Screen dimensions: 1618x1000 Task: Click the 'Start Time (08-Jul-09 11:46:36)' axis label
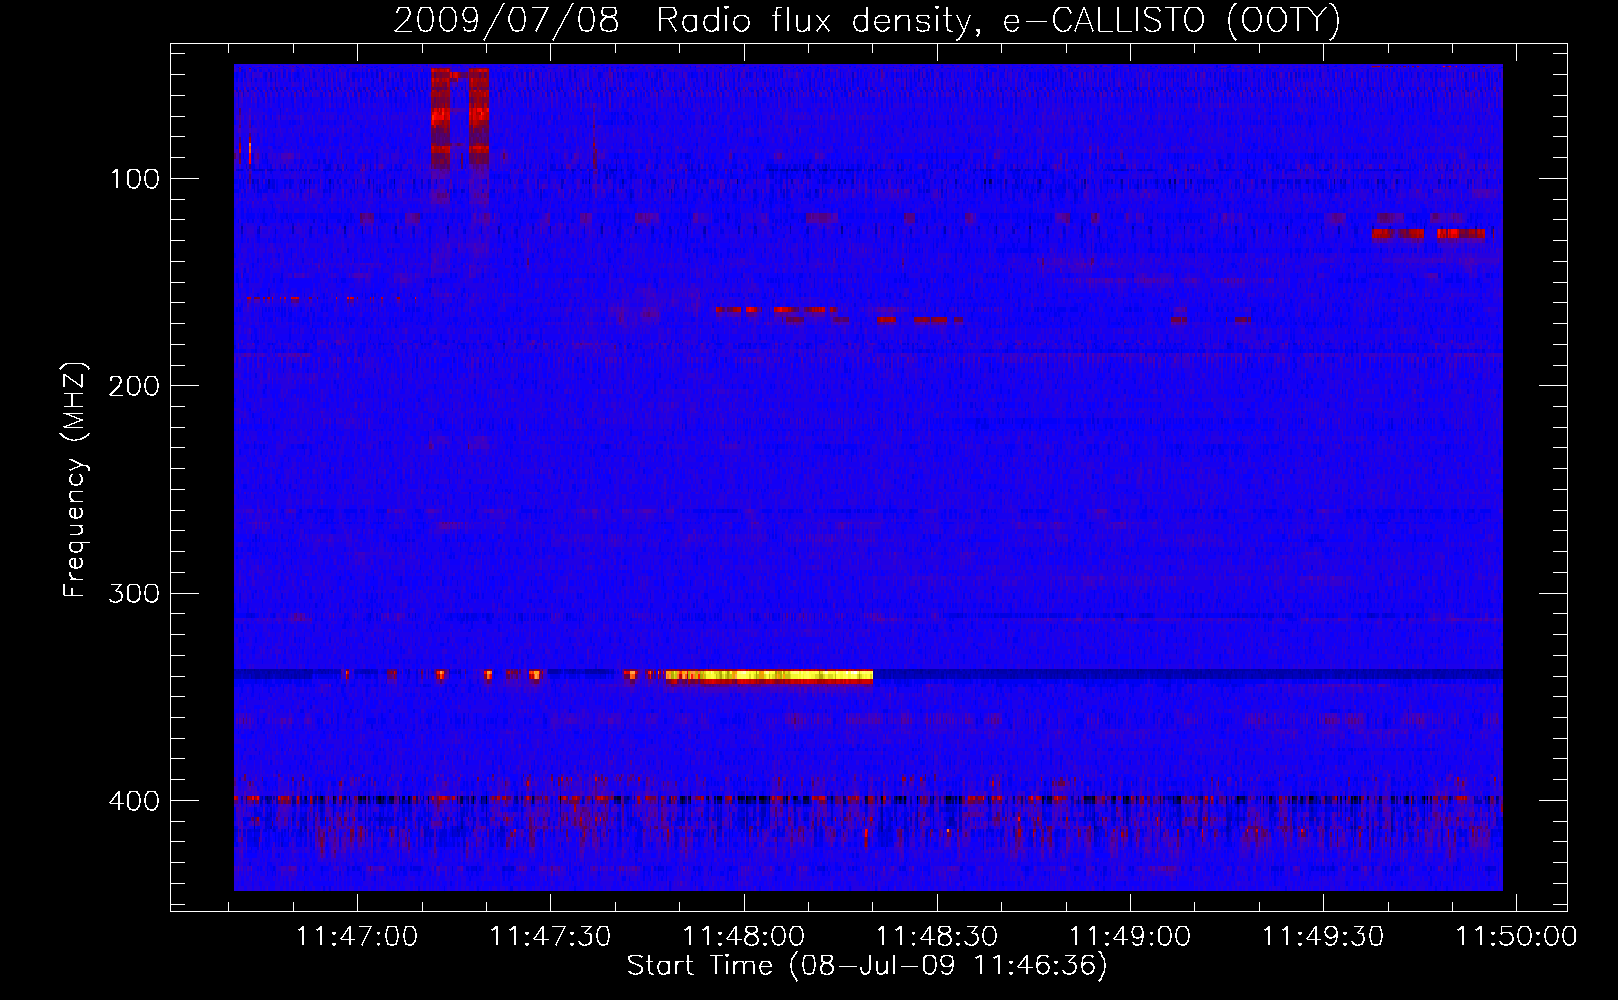coord(867,966)
